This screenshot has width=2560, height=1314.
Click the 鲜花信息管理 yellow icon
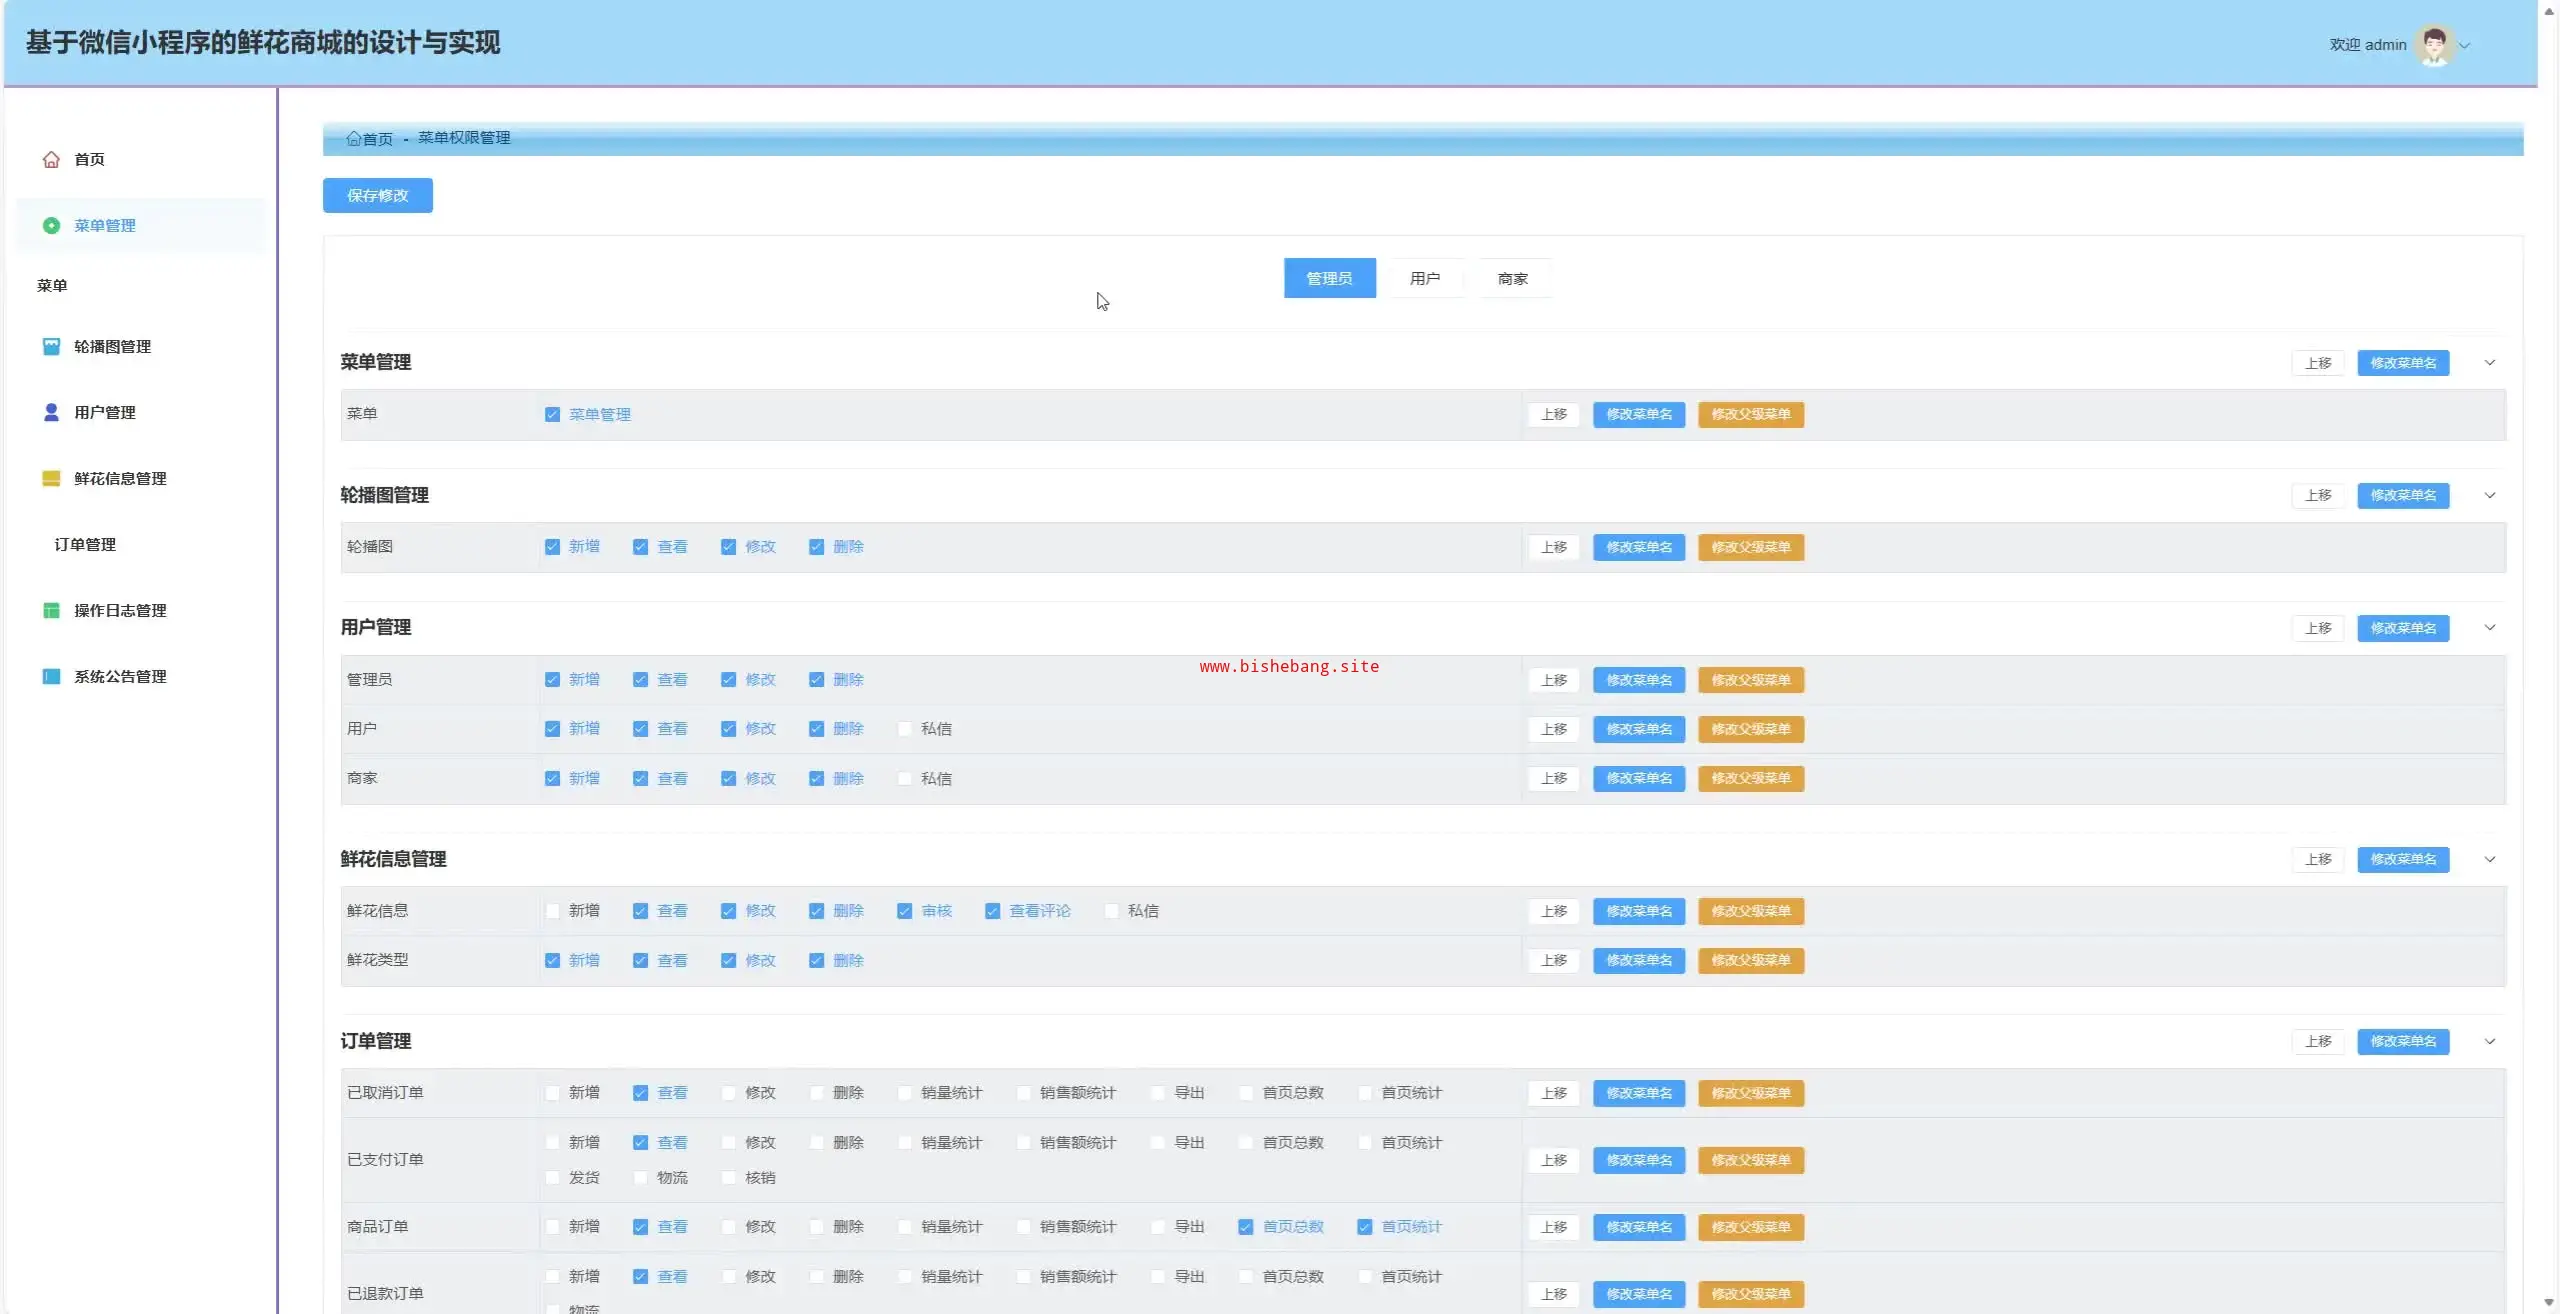(51, 479)
